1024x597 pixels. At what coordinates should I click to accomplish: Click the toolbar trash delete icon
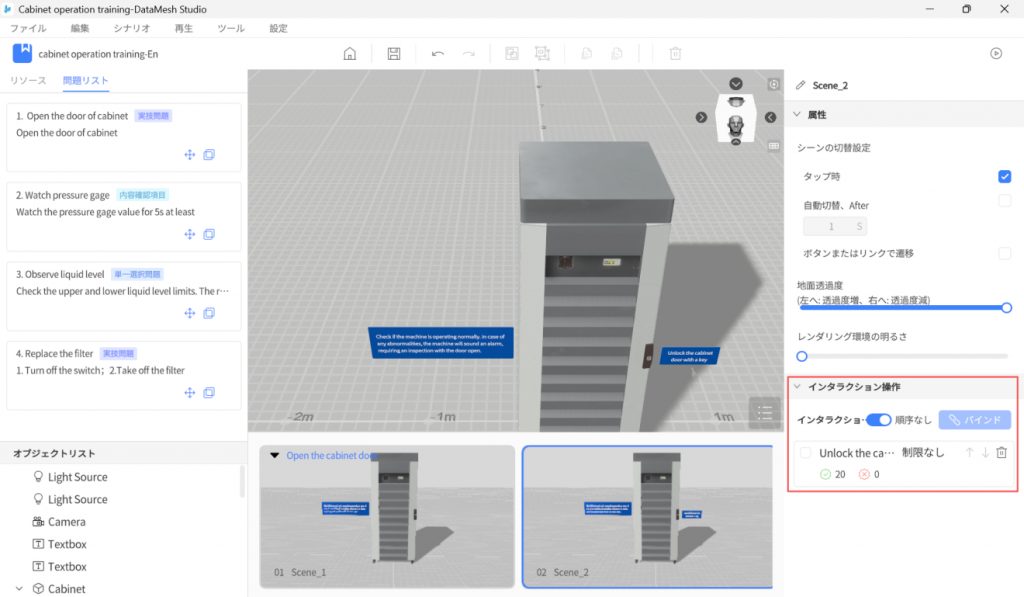[675, 54]
